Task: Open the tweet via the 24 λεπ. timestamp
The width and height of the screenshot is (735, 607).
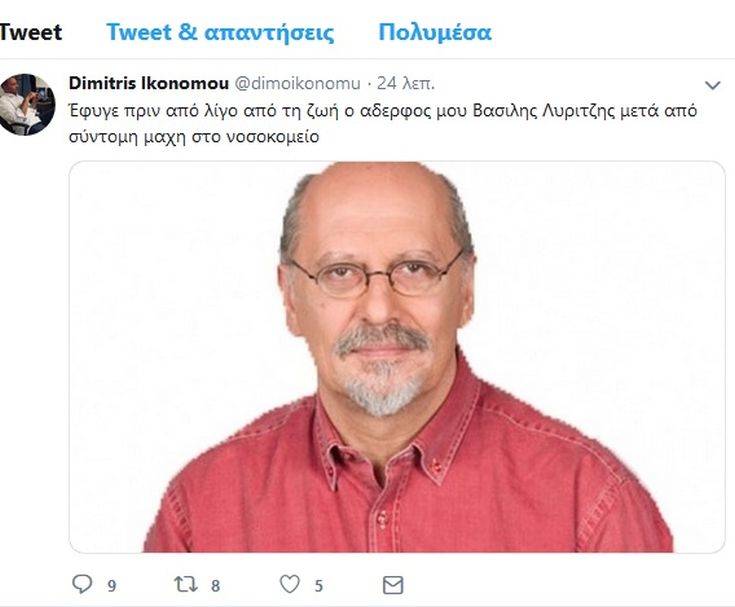Action: (x=406, y=83)
